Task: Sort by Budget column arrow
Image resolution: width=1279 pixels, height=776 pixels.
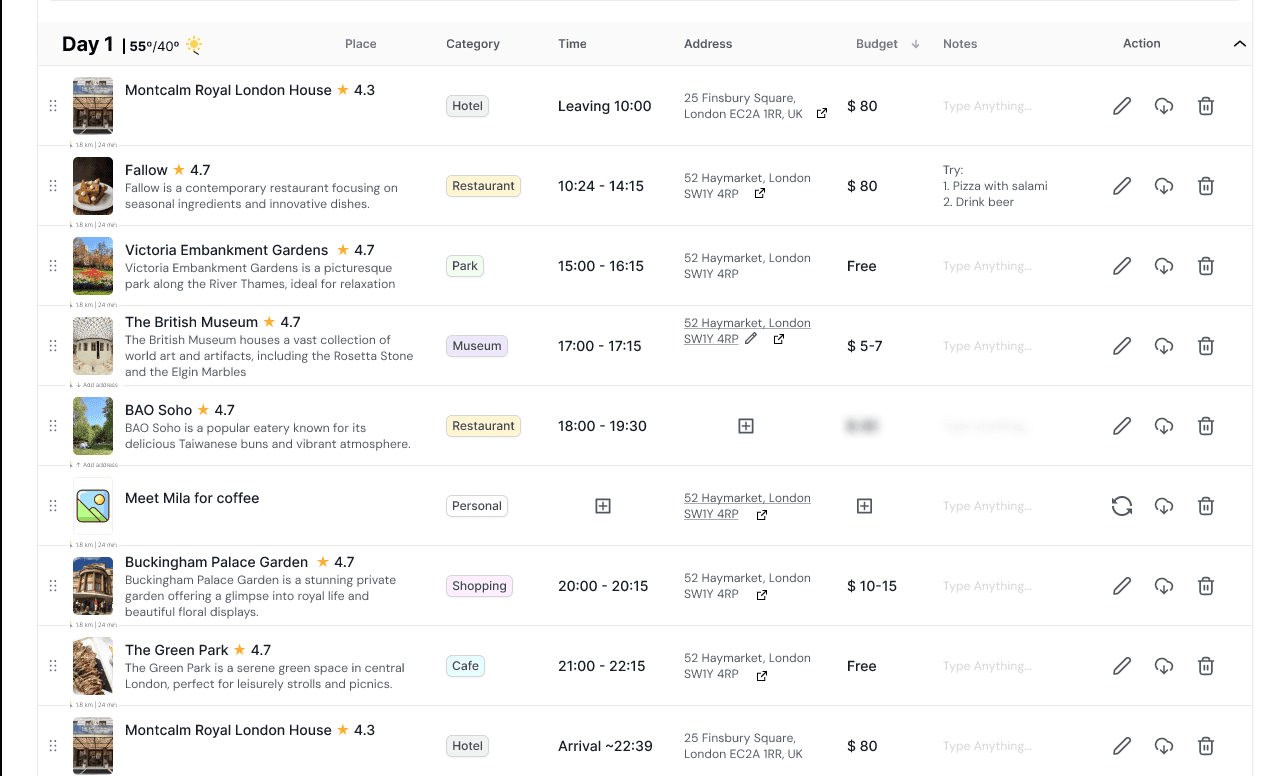Action: pos(915,44)
